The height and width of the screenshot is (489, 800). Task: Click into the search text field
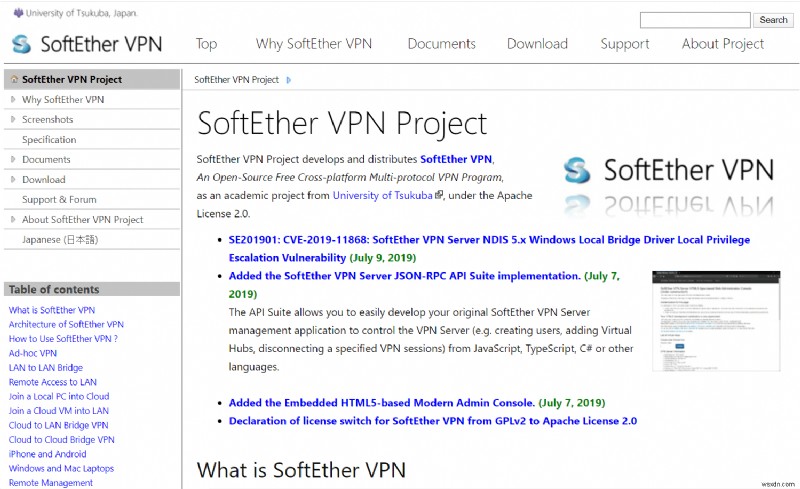pyautogui.click(x=694, y=20)
